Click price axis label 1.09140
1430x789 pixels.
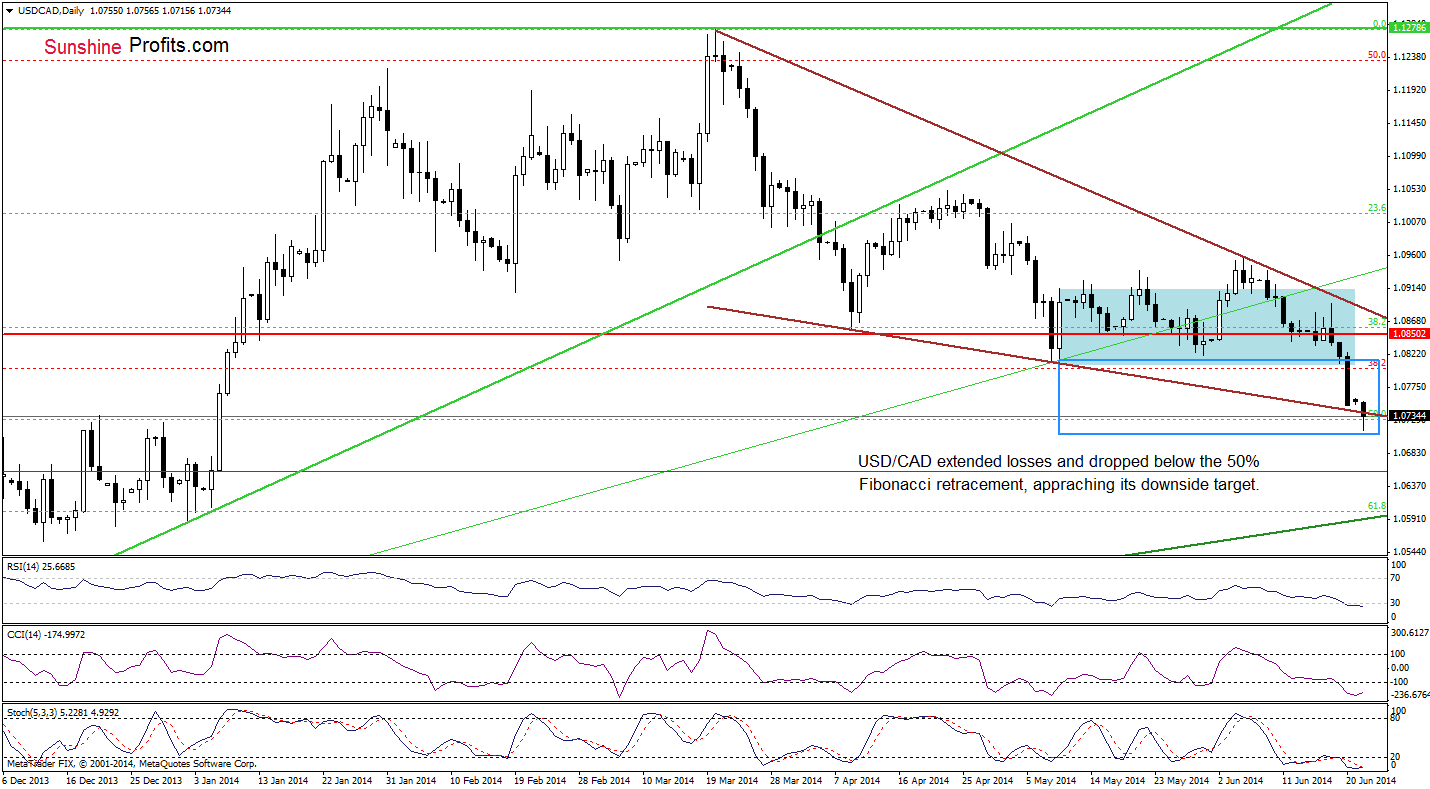[x=1408, y=287]
